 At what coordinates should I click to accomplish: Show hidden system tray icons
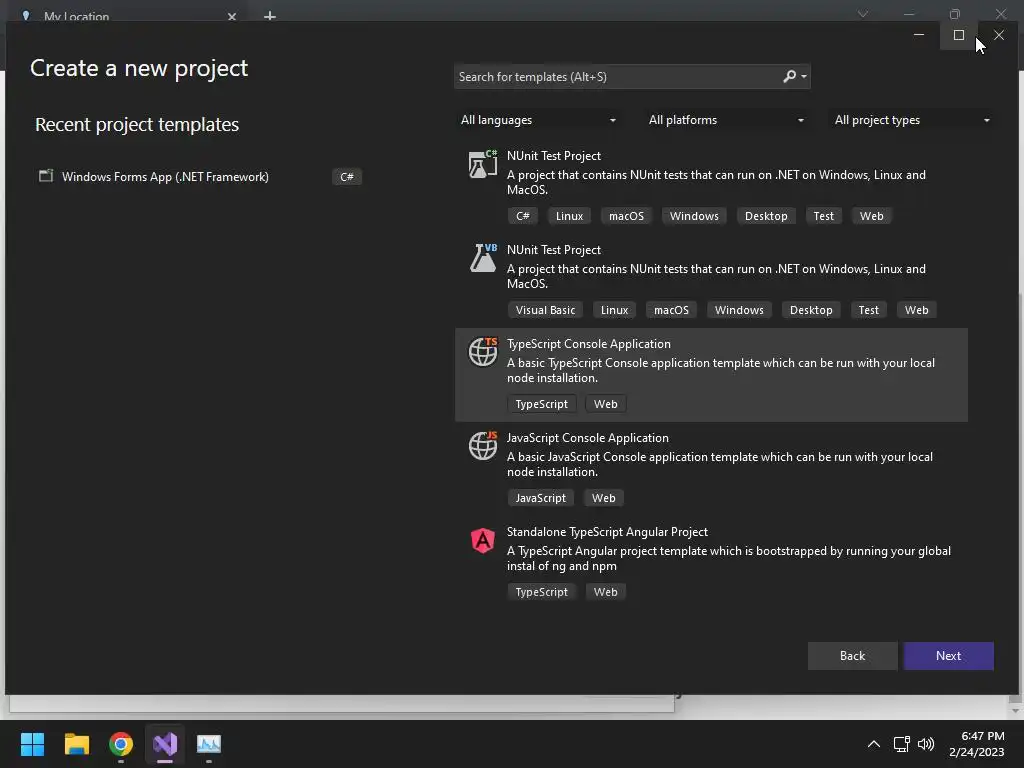tap(873, 744)
